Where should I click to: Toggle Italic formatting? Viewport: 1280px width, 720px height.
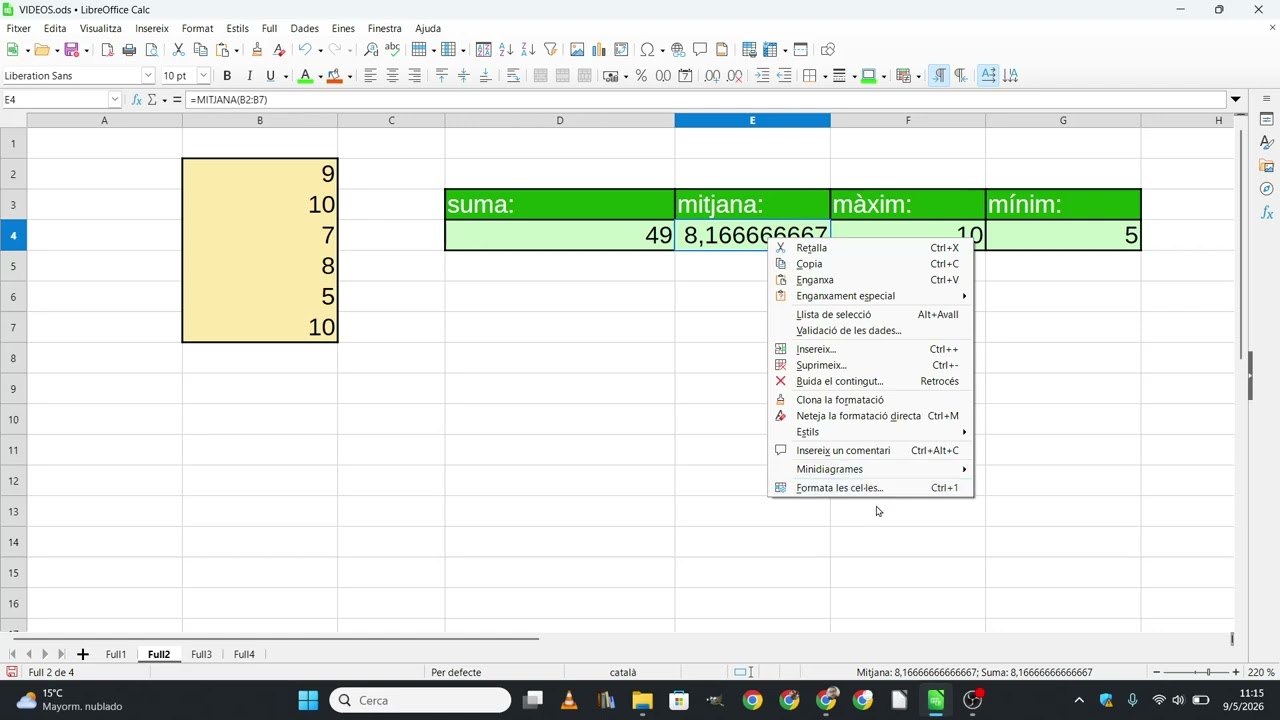249,75
